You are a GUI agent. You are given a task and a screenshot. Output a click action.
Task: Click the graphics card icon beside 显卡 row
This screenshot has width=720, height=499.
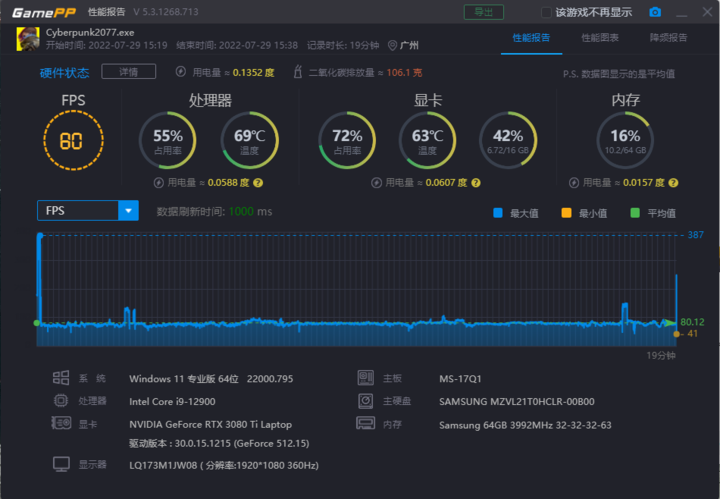pyautogui.click(x=61, y=423)
